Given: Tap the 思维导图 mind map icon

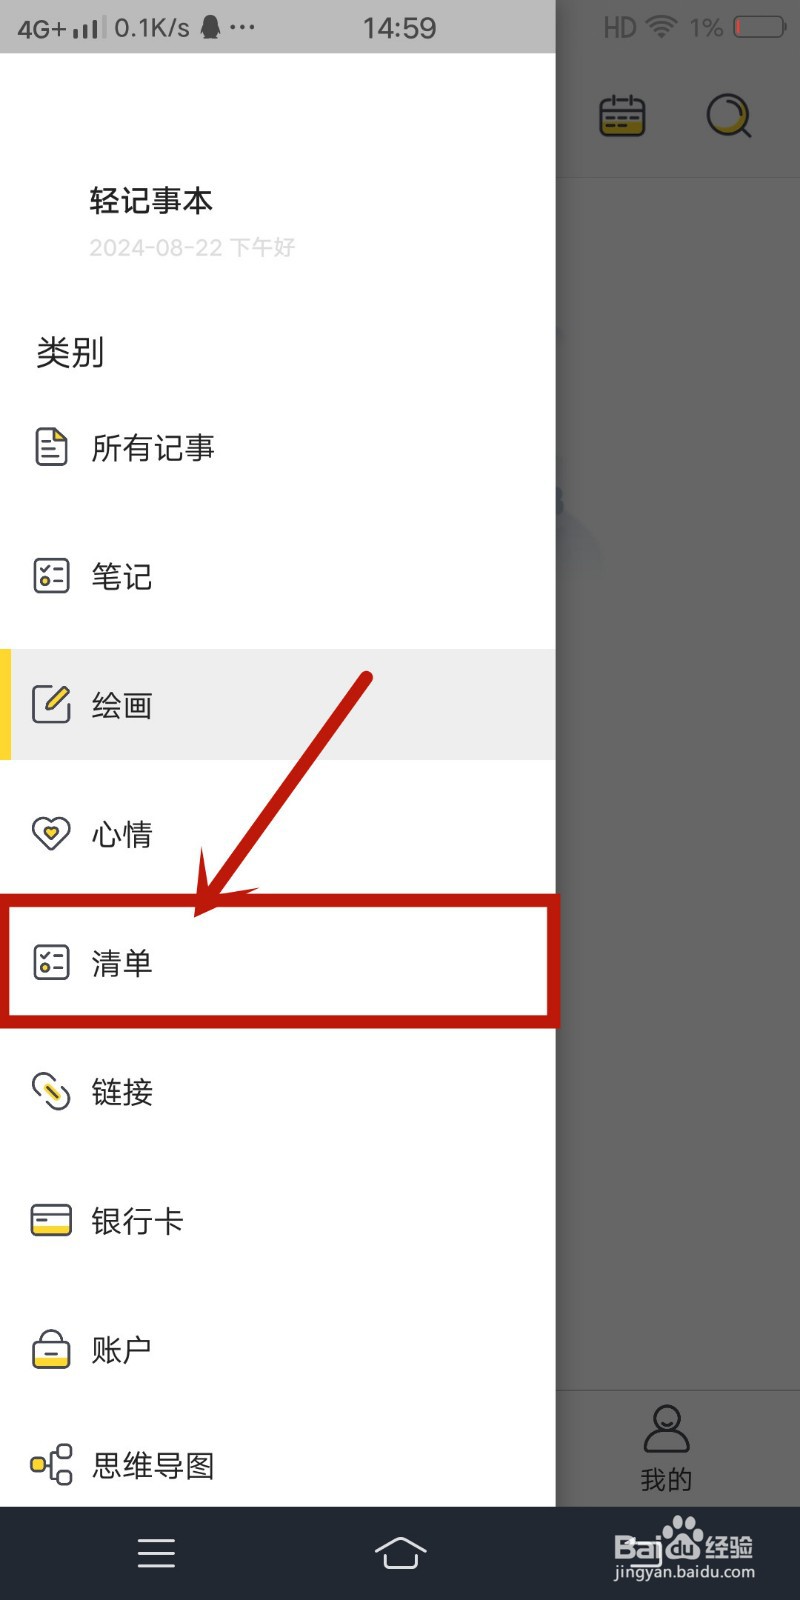Looking at the screenshot, I should [51, 1465].
